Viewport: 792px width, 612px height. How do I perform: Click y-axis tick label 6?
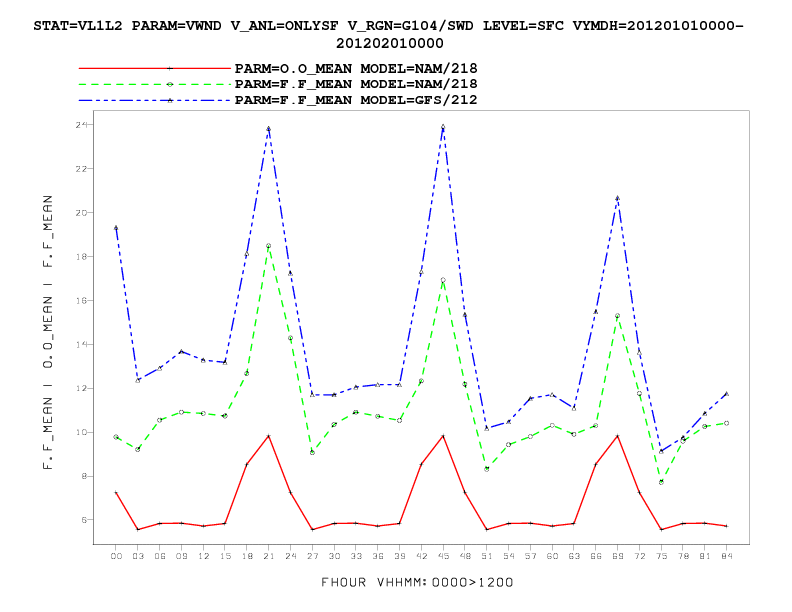[84, 520]
